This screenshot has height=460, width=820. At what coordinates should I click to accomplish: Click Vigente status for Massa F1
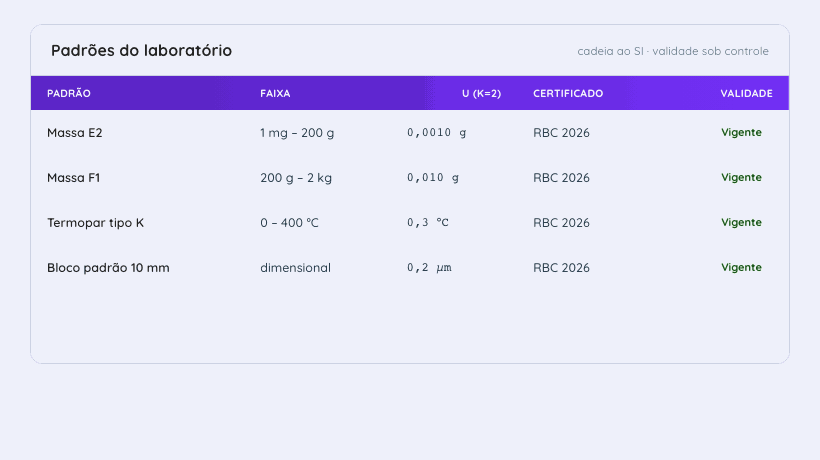coord(741,178)
